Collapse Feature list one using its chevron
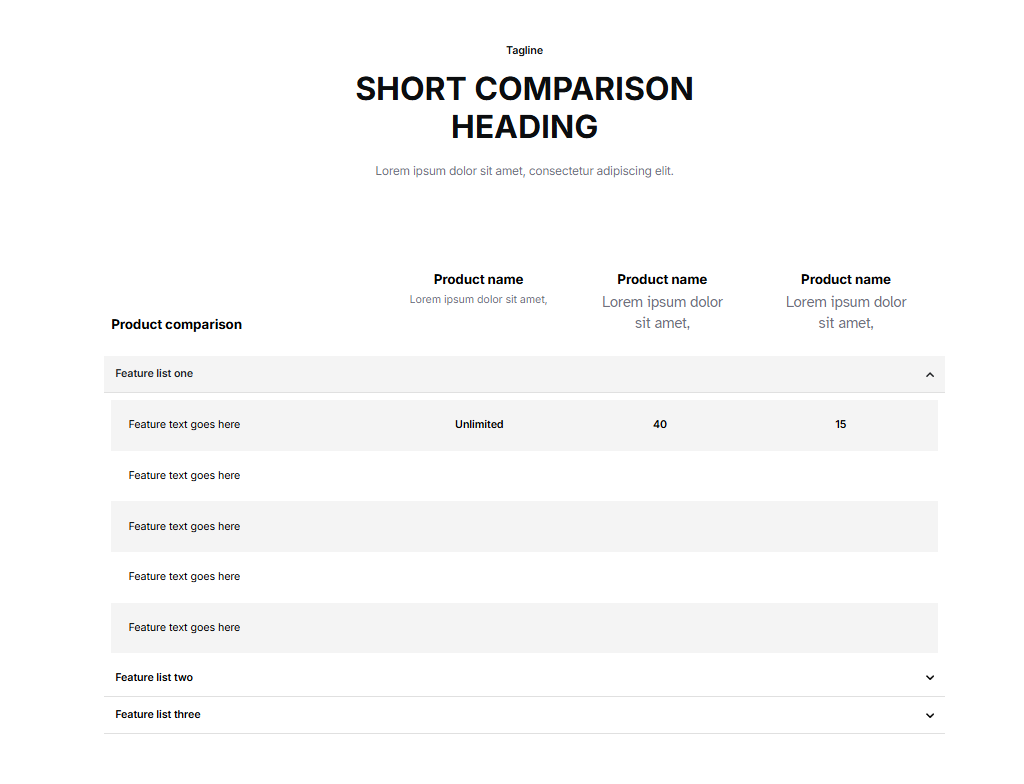 pos(929,375)
